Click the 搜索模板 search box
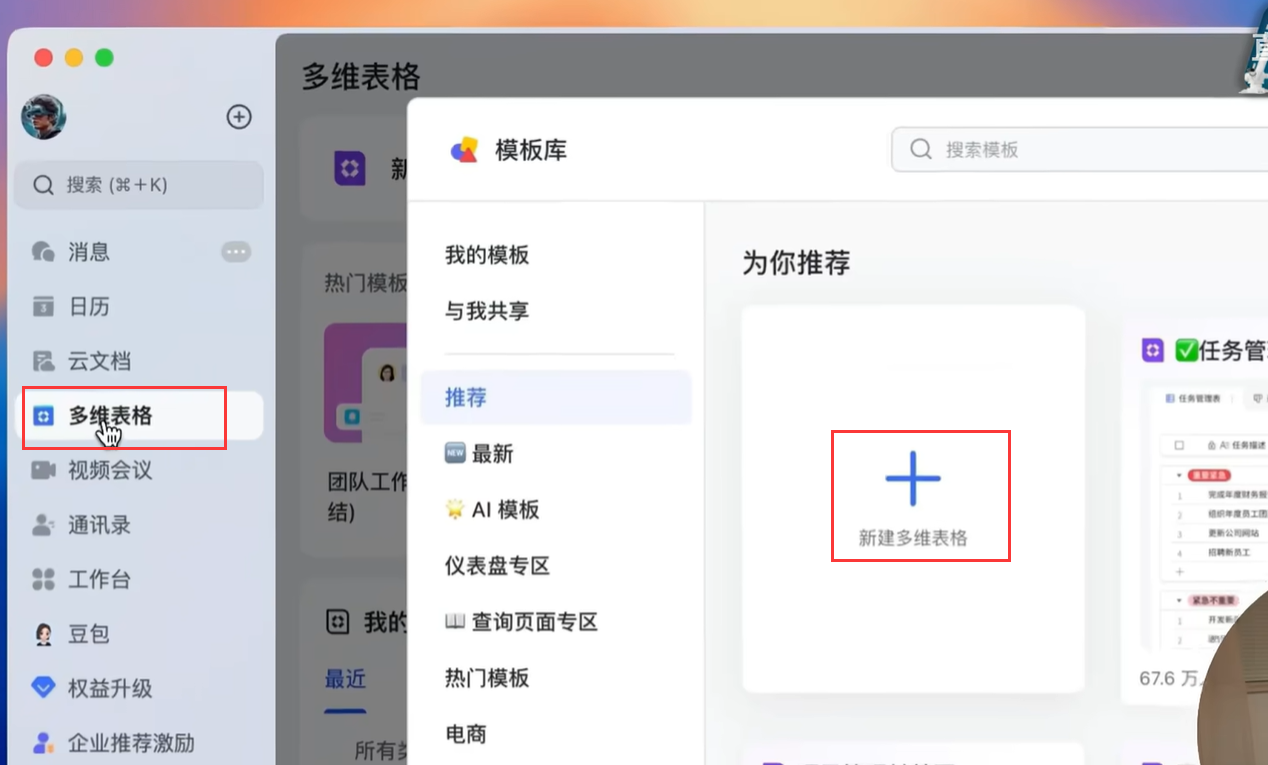Image resolution: width=1268 pixels, height=765 pixels. tap(1079, 150)
